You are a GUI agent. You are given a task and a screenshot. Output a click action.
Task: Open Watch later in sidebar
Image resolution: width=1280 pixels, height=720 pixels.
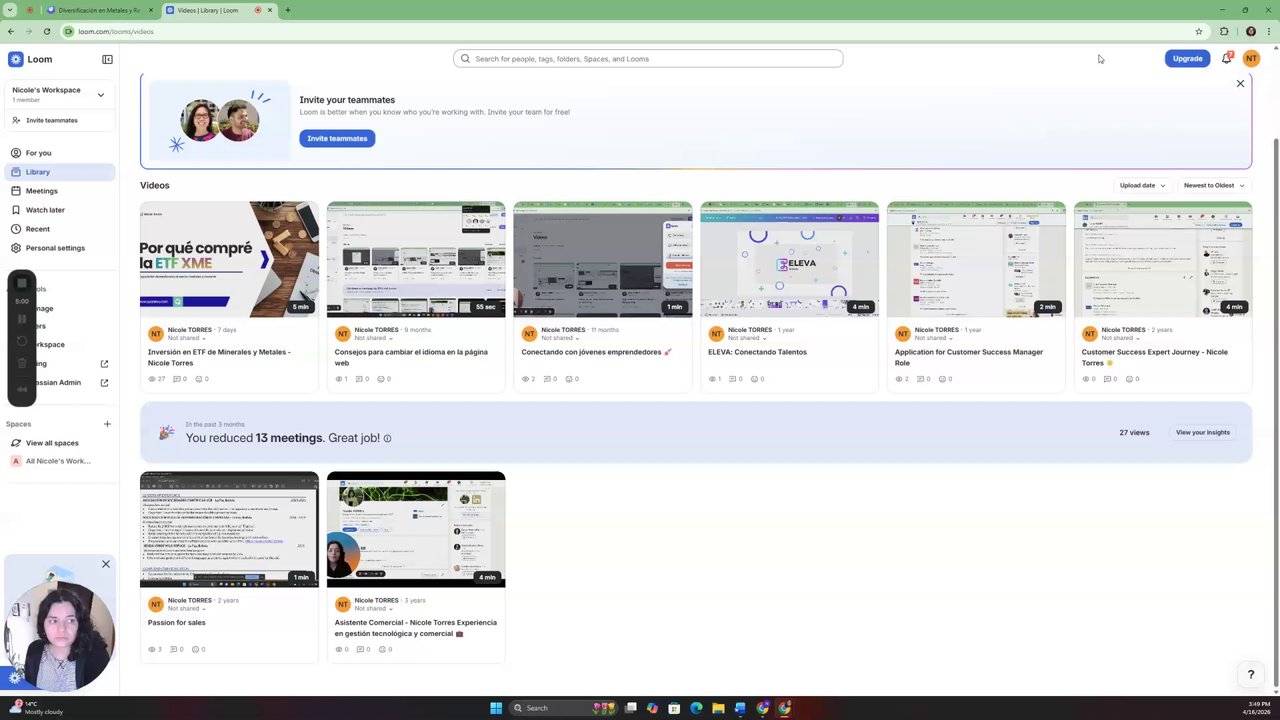pyautogui.click(x=58, y=210)
